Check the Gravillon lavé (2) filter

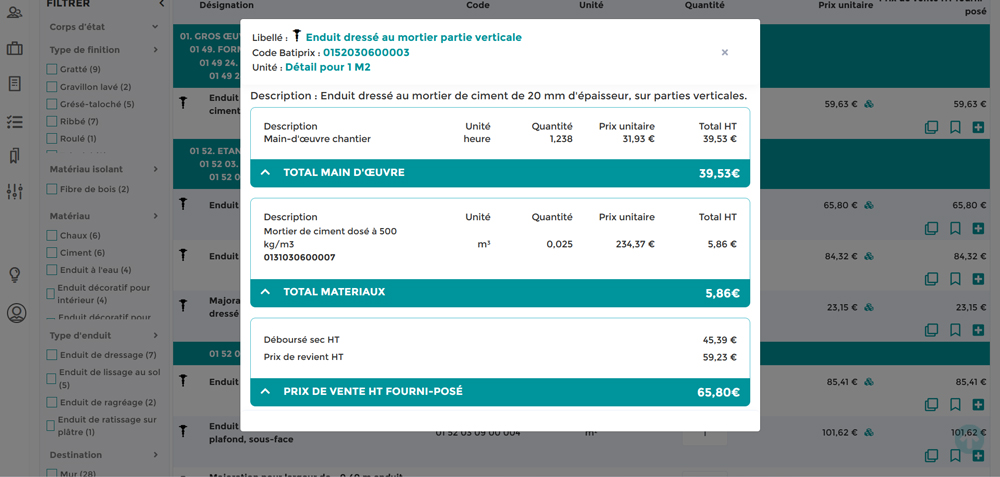point(52,87)
